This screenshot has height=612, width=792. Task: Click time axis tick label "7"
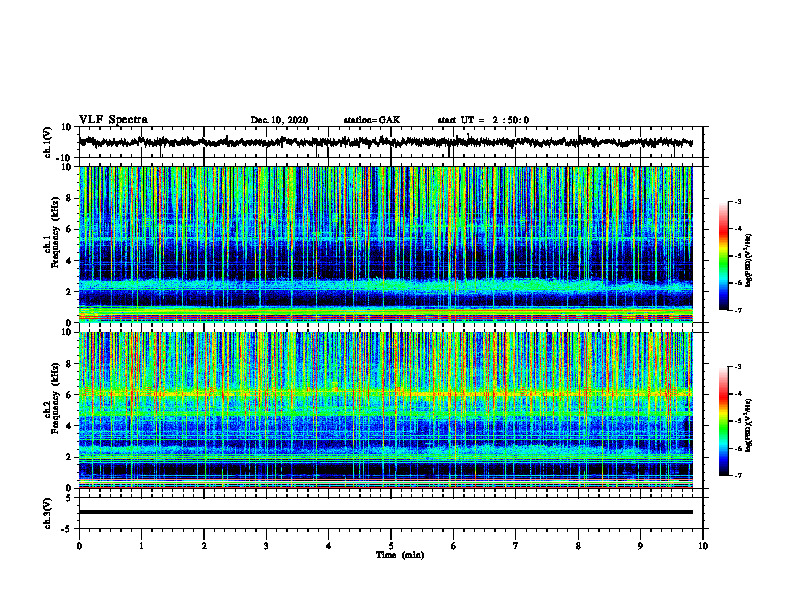point(516,546)
